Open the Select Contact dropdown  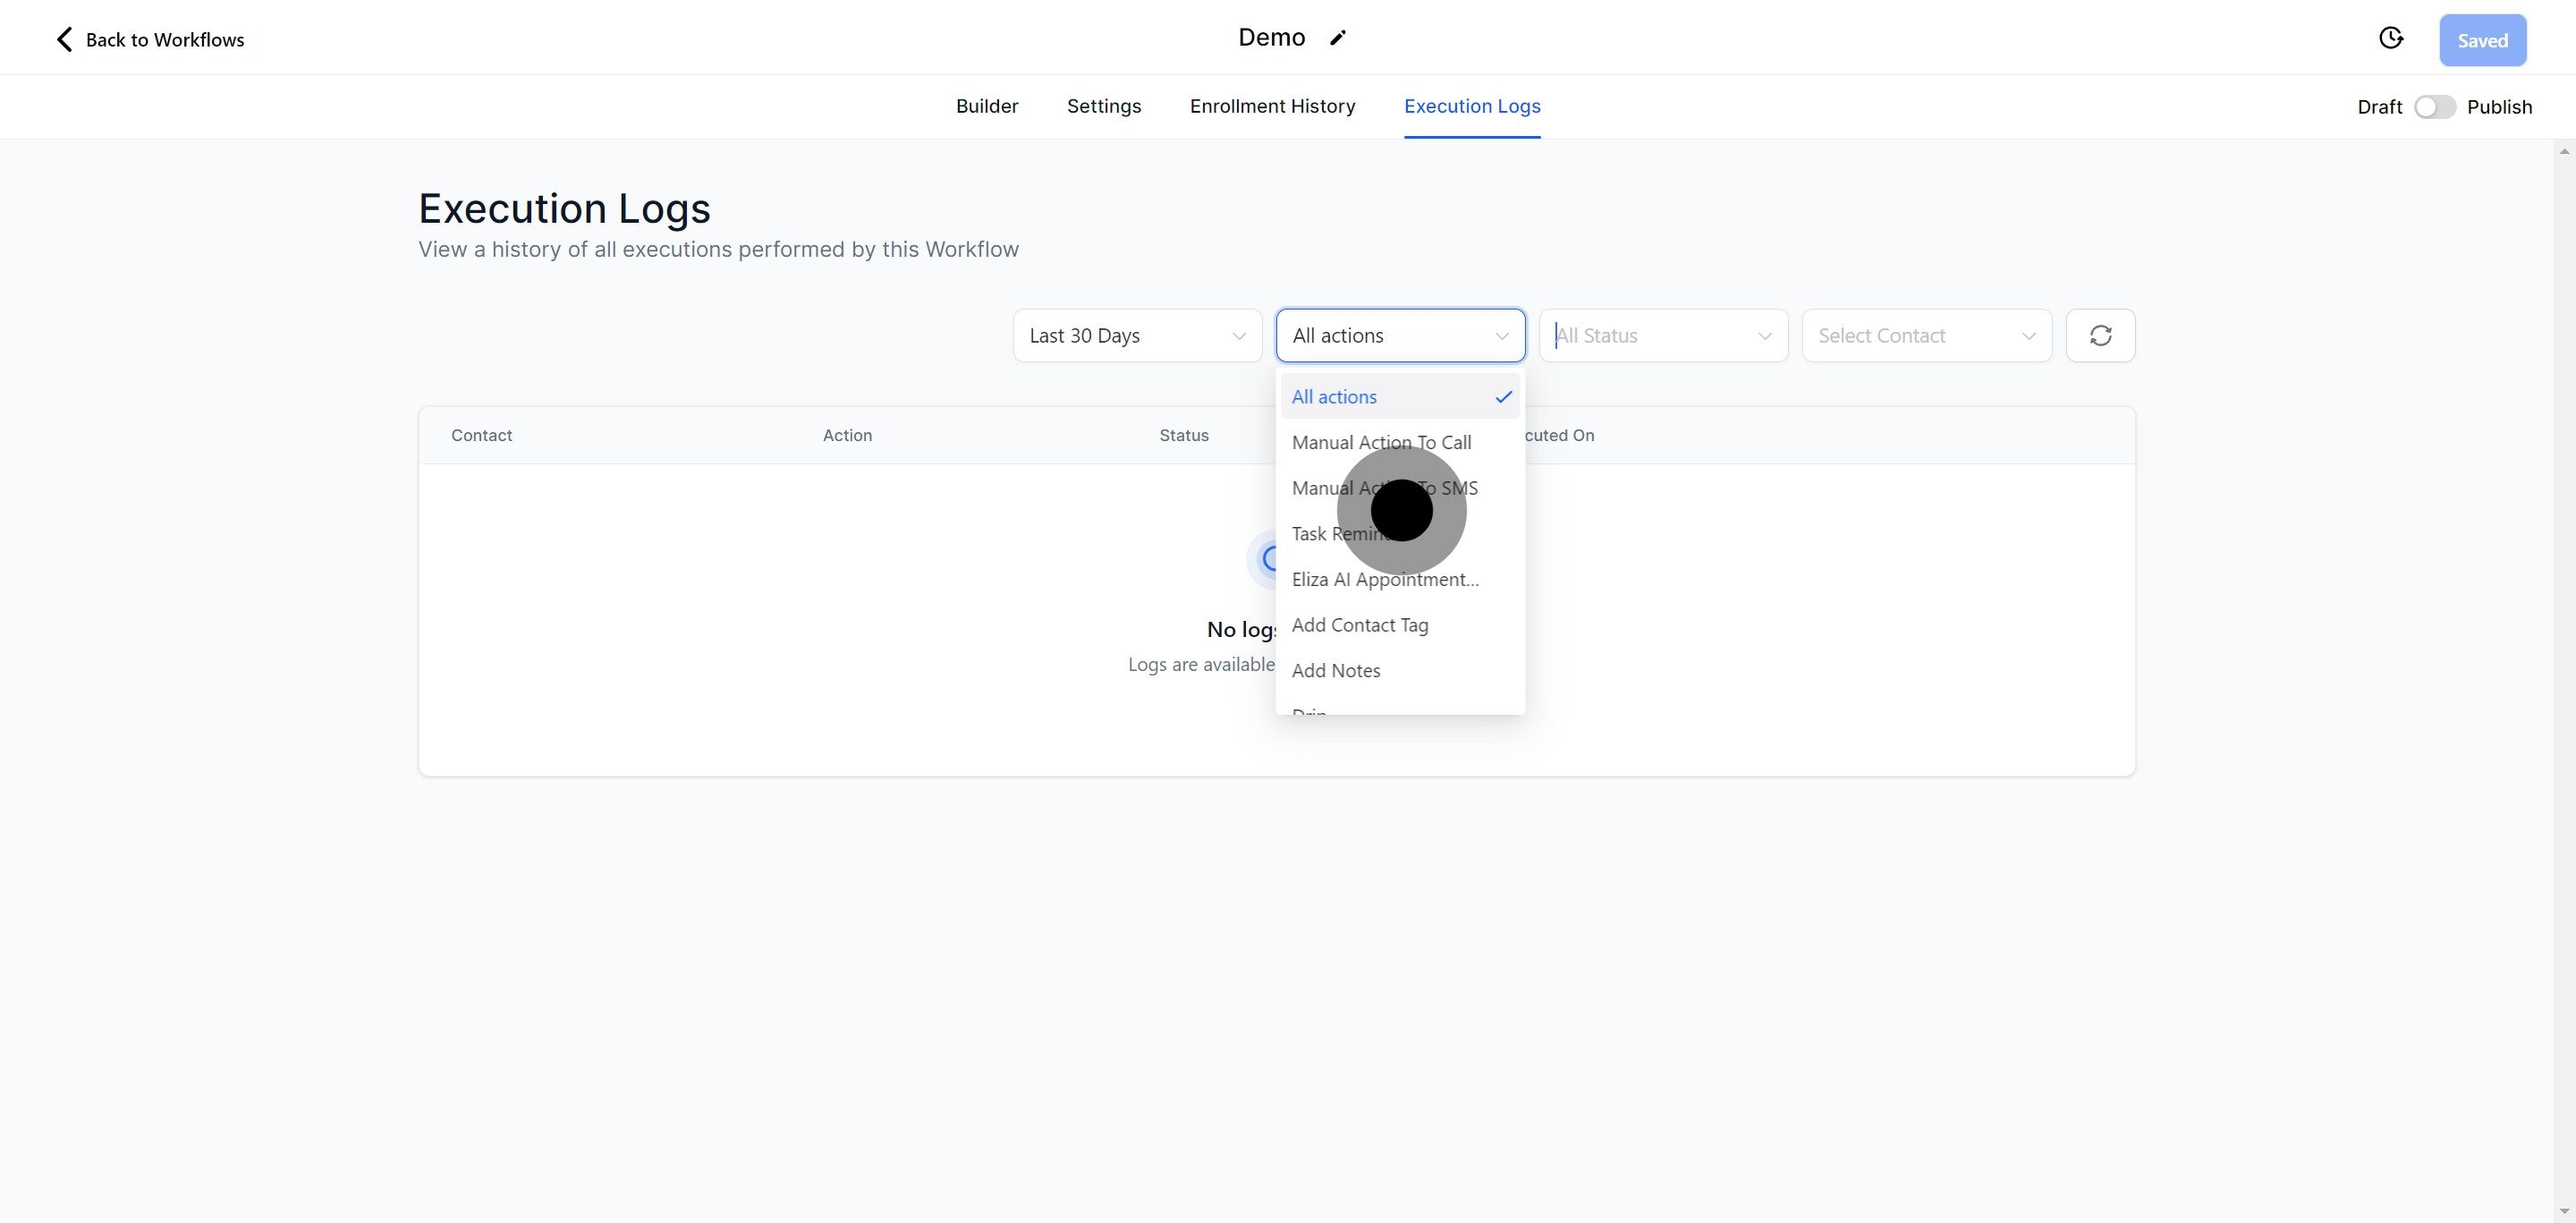1926,336
